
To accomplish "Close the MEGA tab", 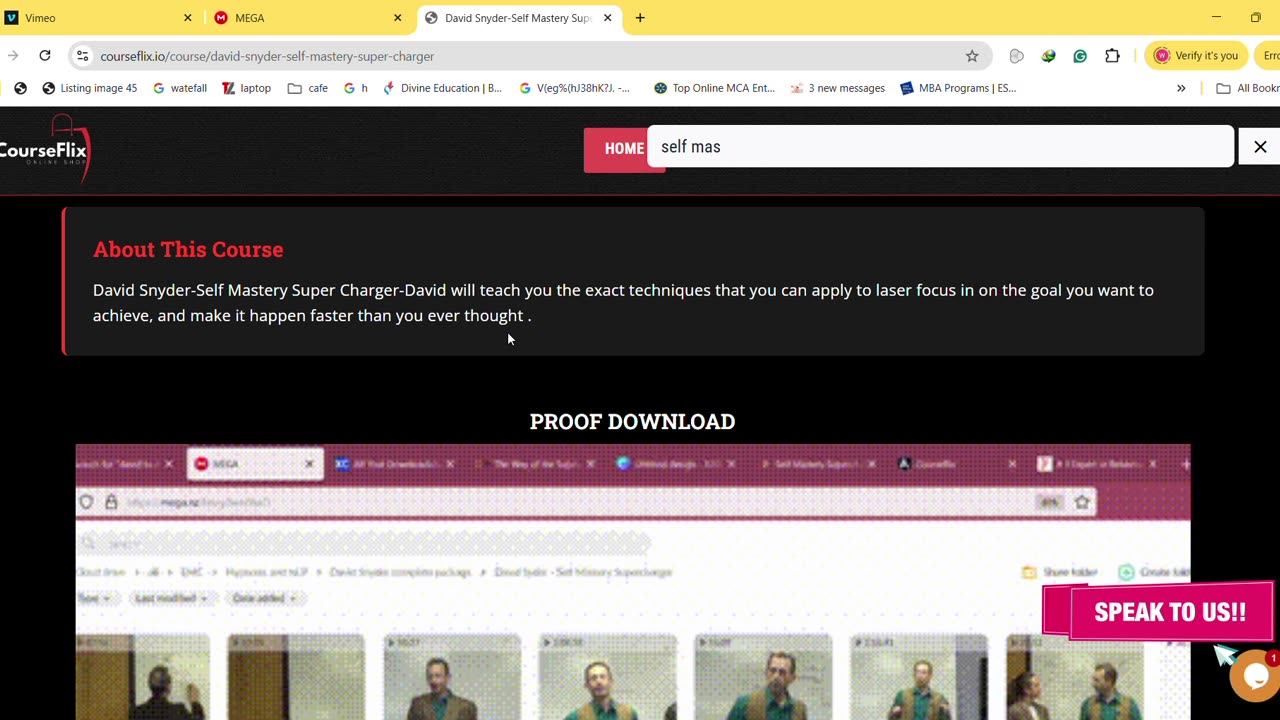I will tap(398, 18).
